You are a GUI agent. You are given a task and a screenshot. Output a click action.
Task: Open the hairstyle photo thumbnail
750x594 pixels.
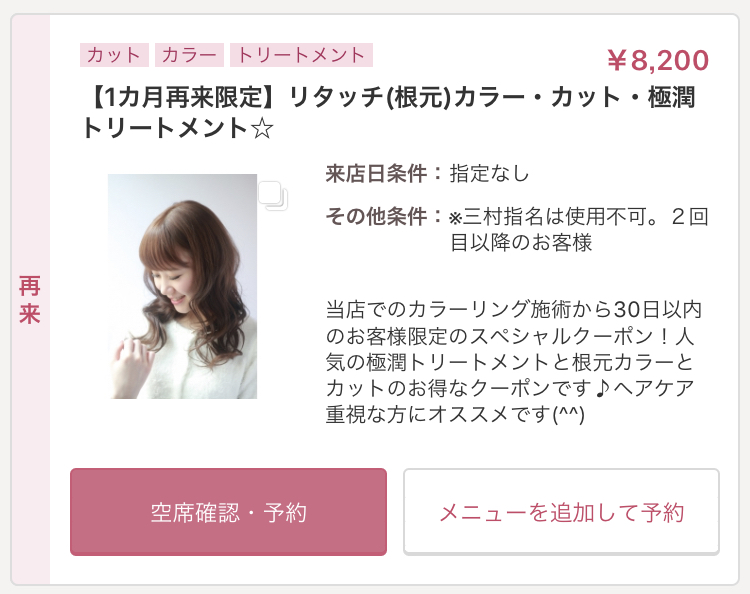pos(182,286)
